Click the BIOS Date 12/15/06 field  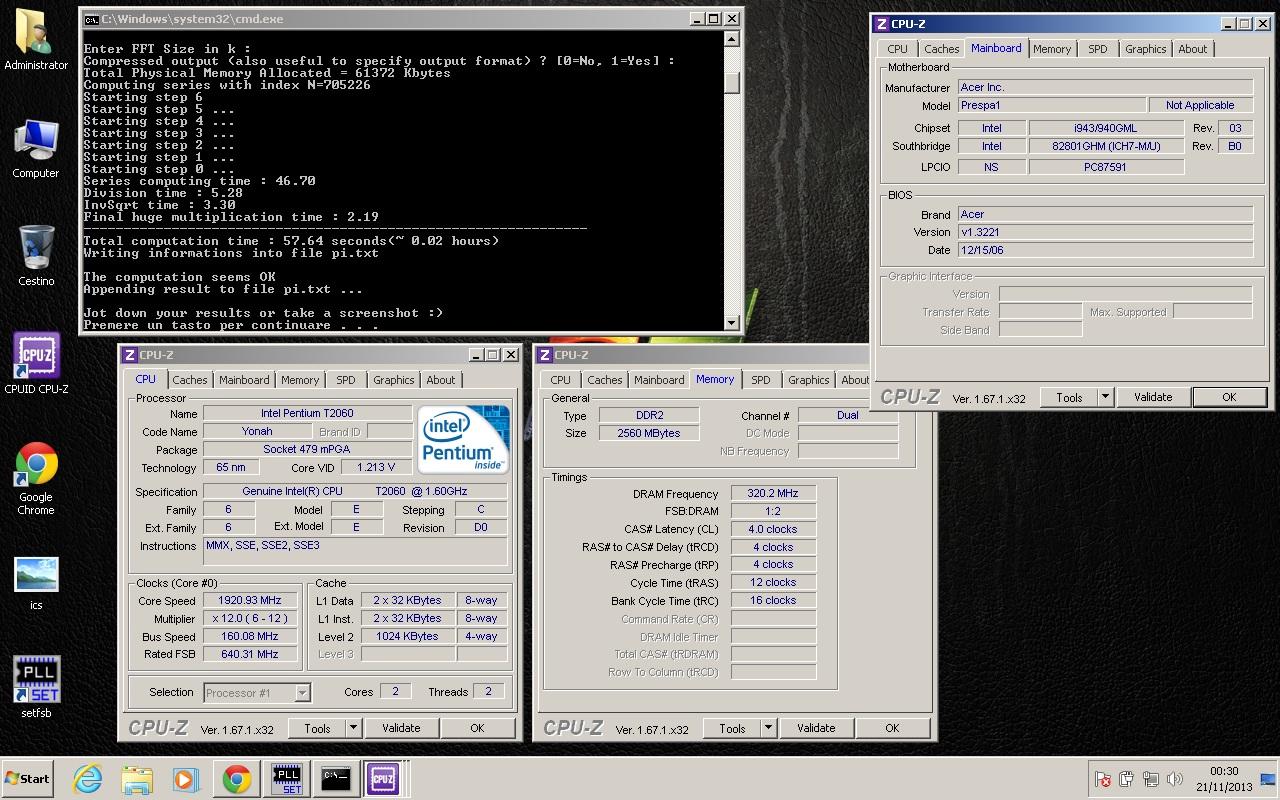click(1105, 250)
